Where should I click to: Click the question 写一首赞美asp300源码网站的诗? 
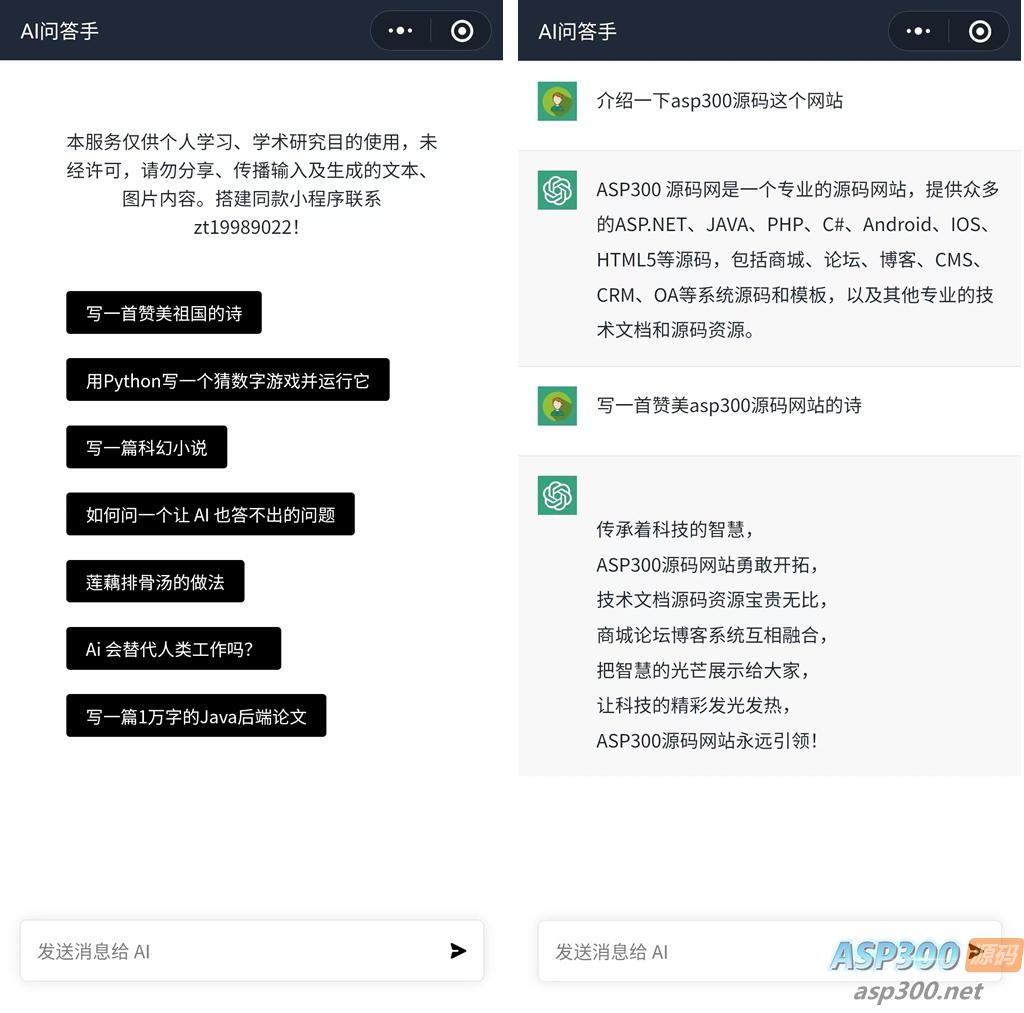coord(729,406)
